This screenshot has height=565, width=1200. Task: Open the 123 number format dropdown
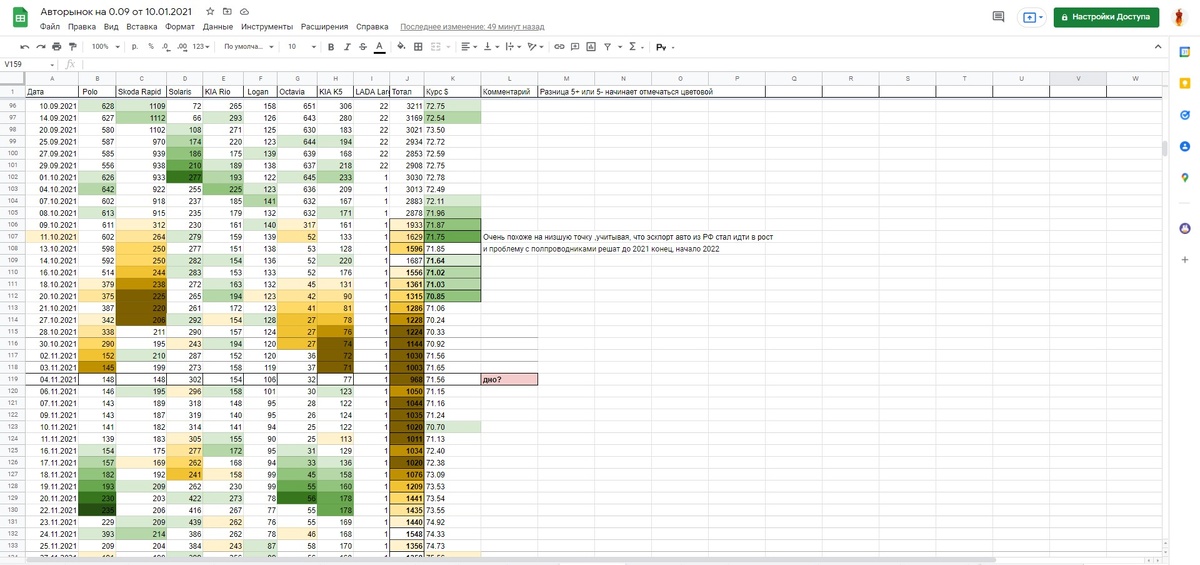coord(202,46)
